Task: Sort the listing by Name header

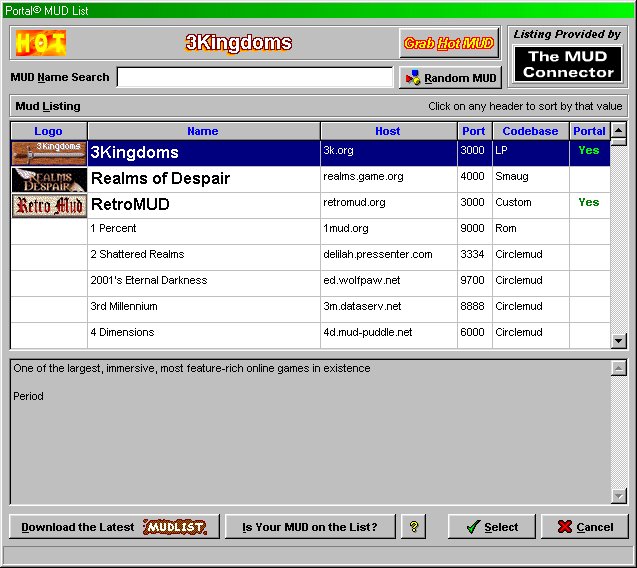Action: pos(204,131)
